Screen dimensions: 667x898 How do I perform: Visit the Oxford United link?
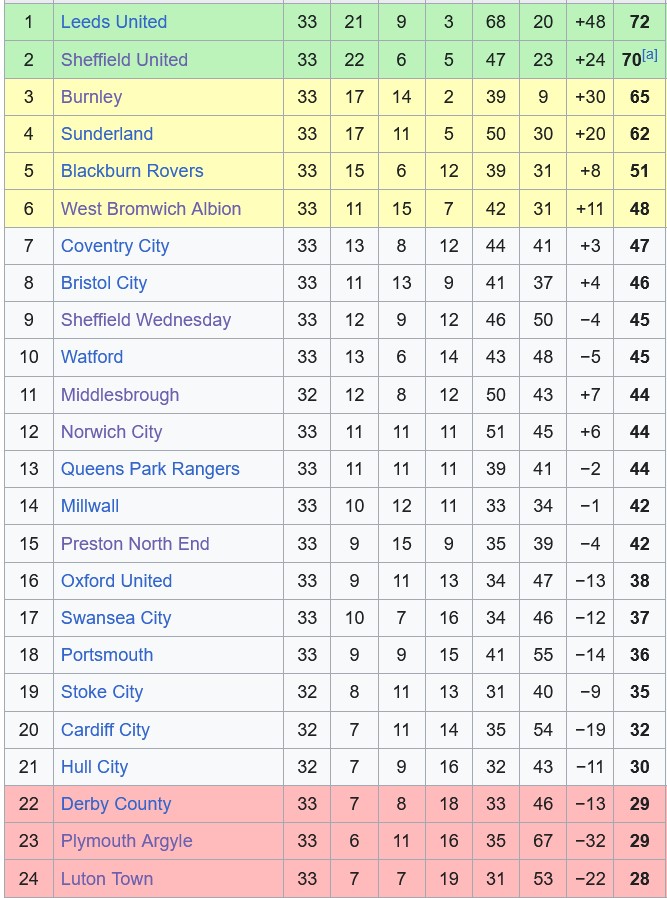point(116,581)
